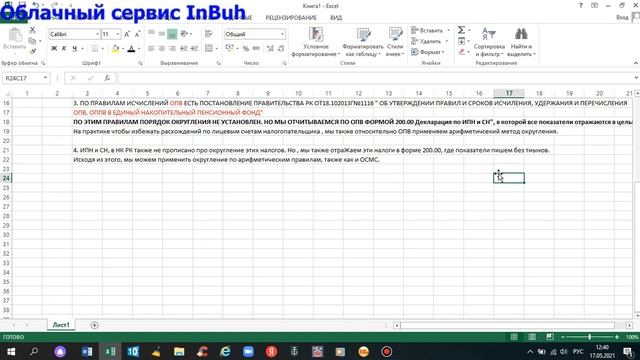Click accounting currency format icon
The height and width of the screenshot is (360, 640).
229,49
